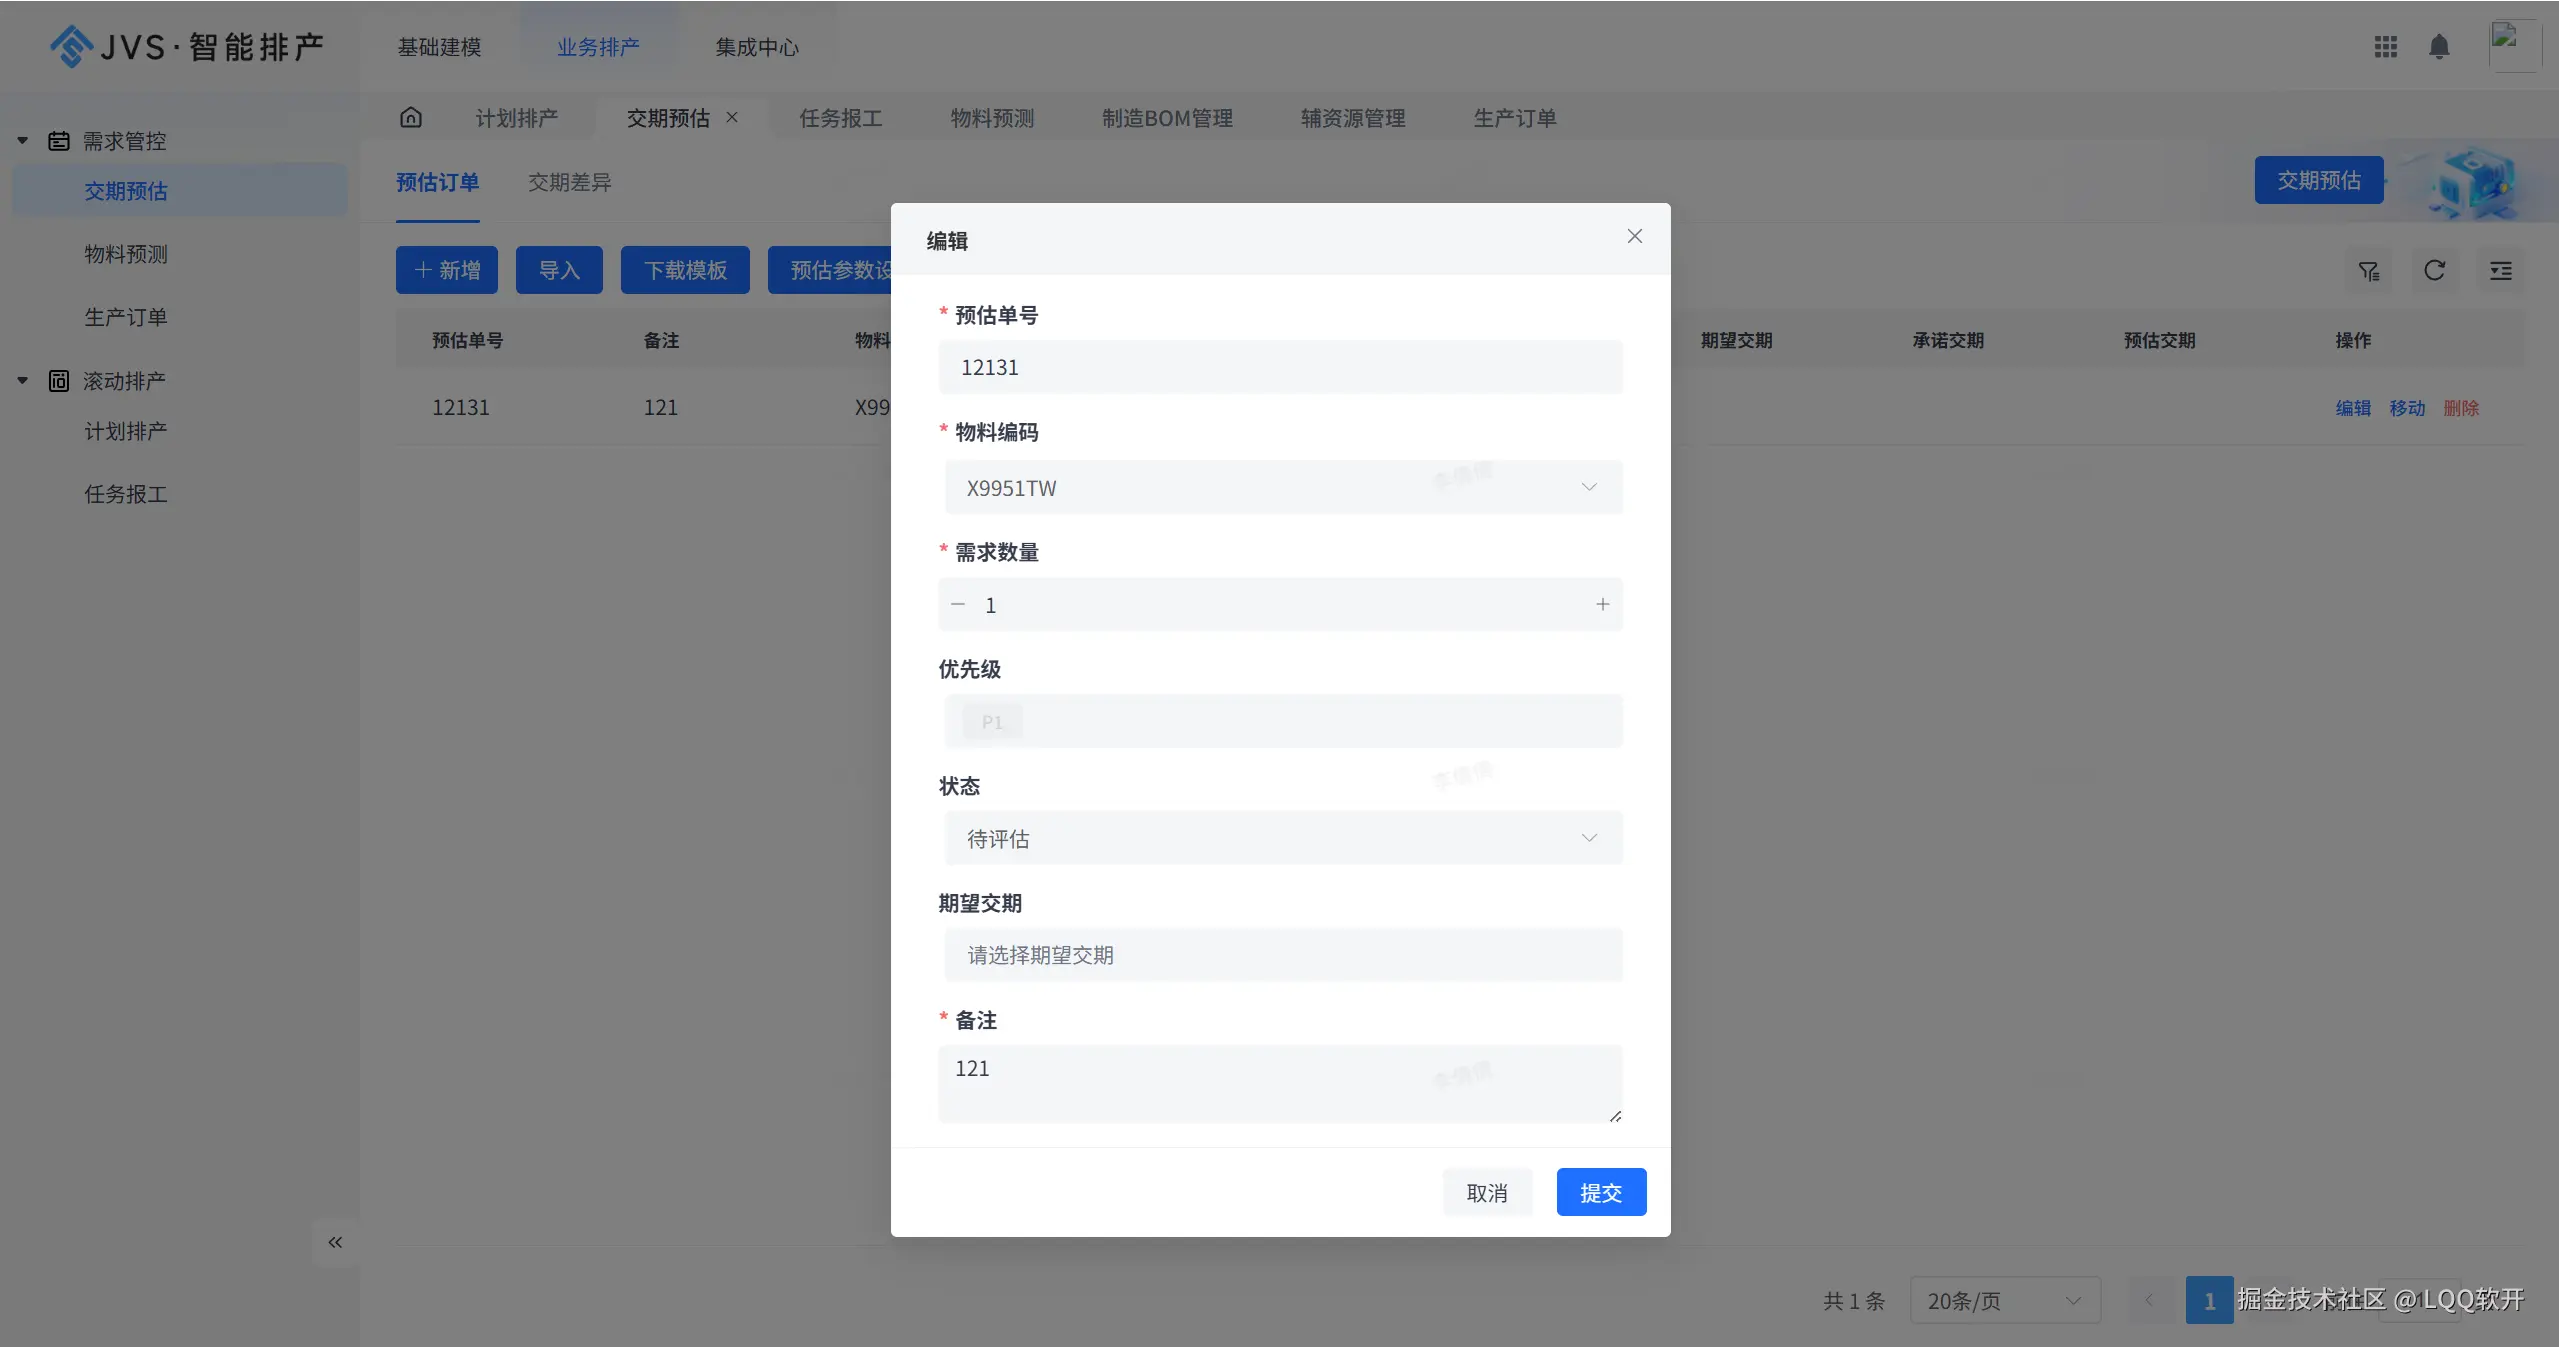
Task: Refresh the list using the refresh icon
Action: coord(2434,270)
